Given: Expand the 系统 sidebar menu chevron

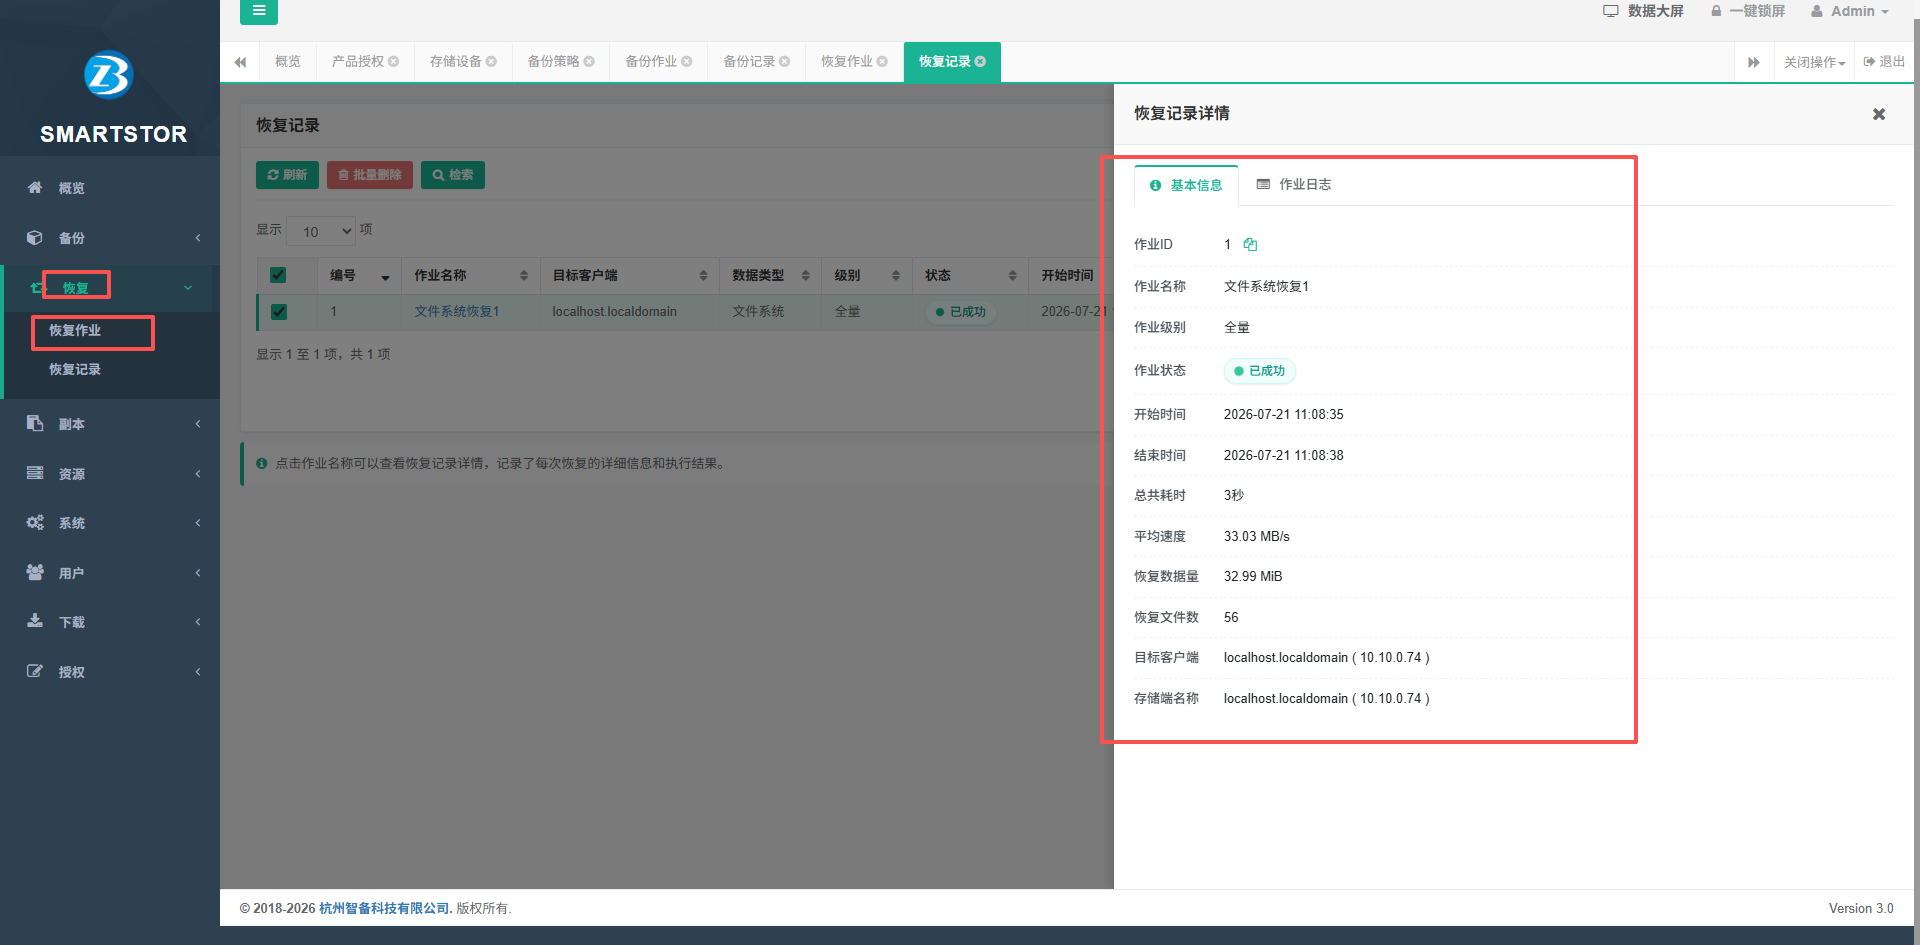Looking at the screenshot, I should 198,523.
